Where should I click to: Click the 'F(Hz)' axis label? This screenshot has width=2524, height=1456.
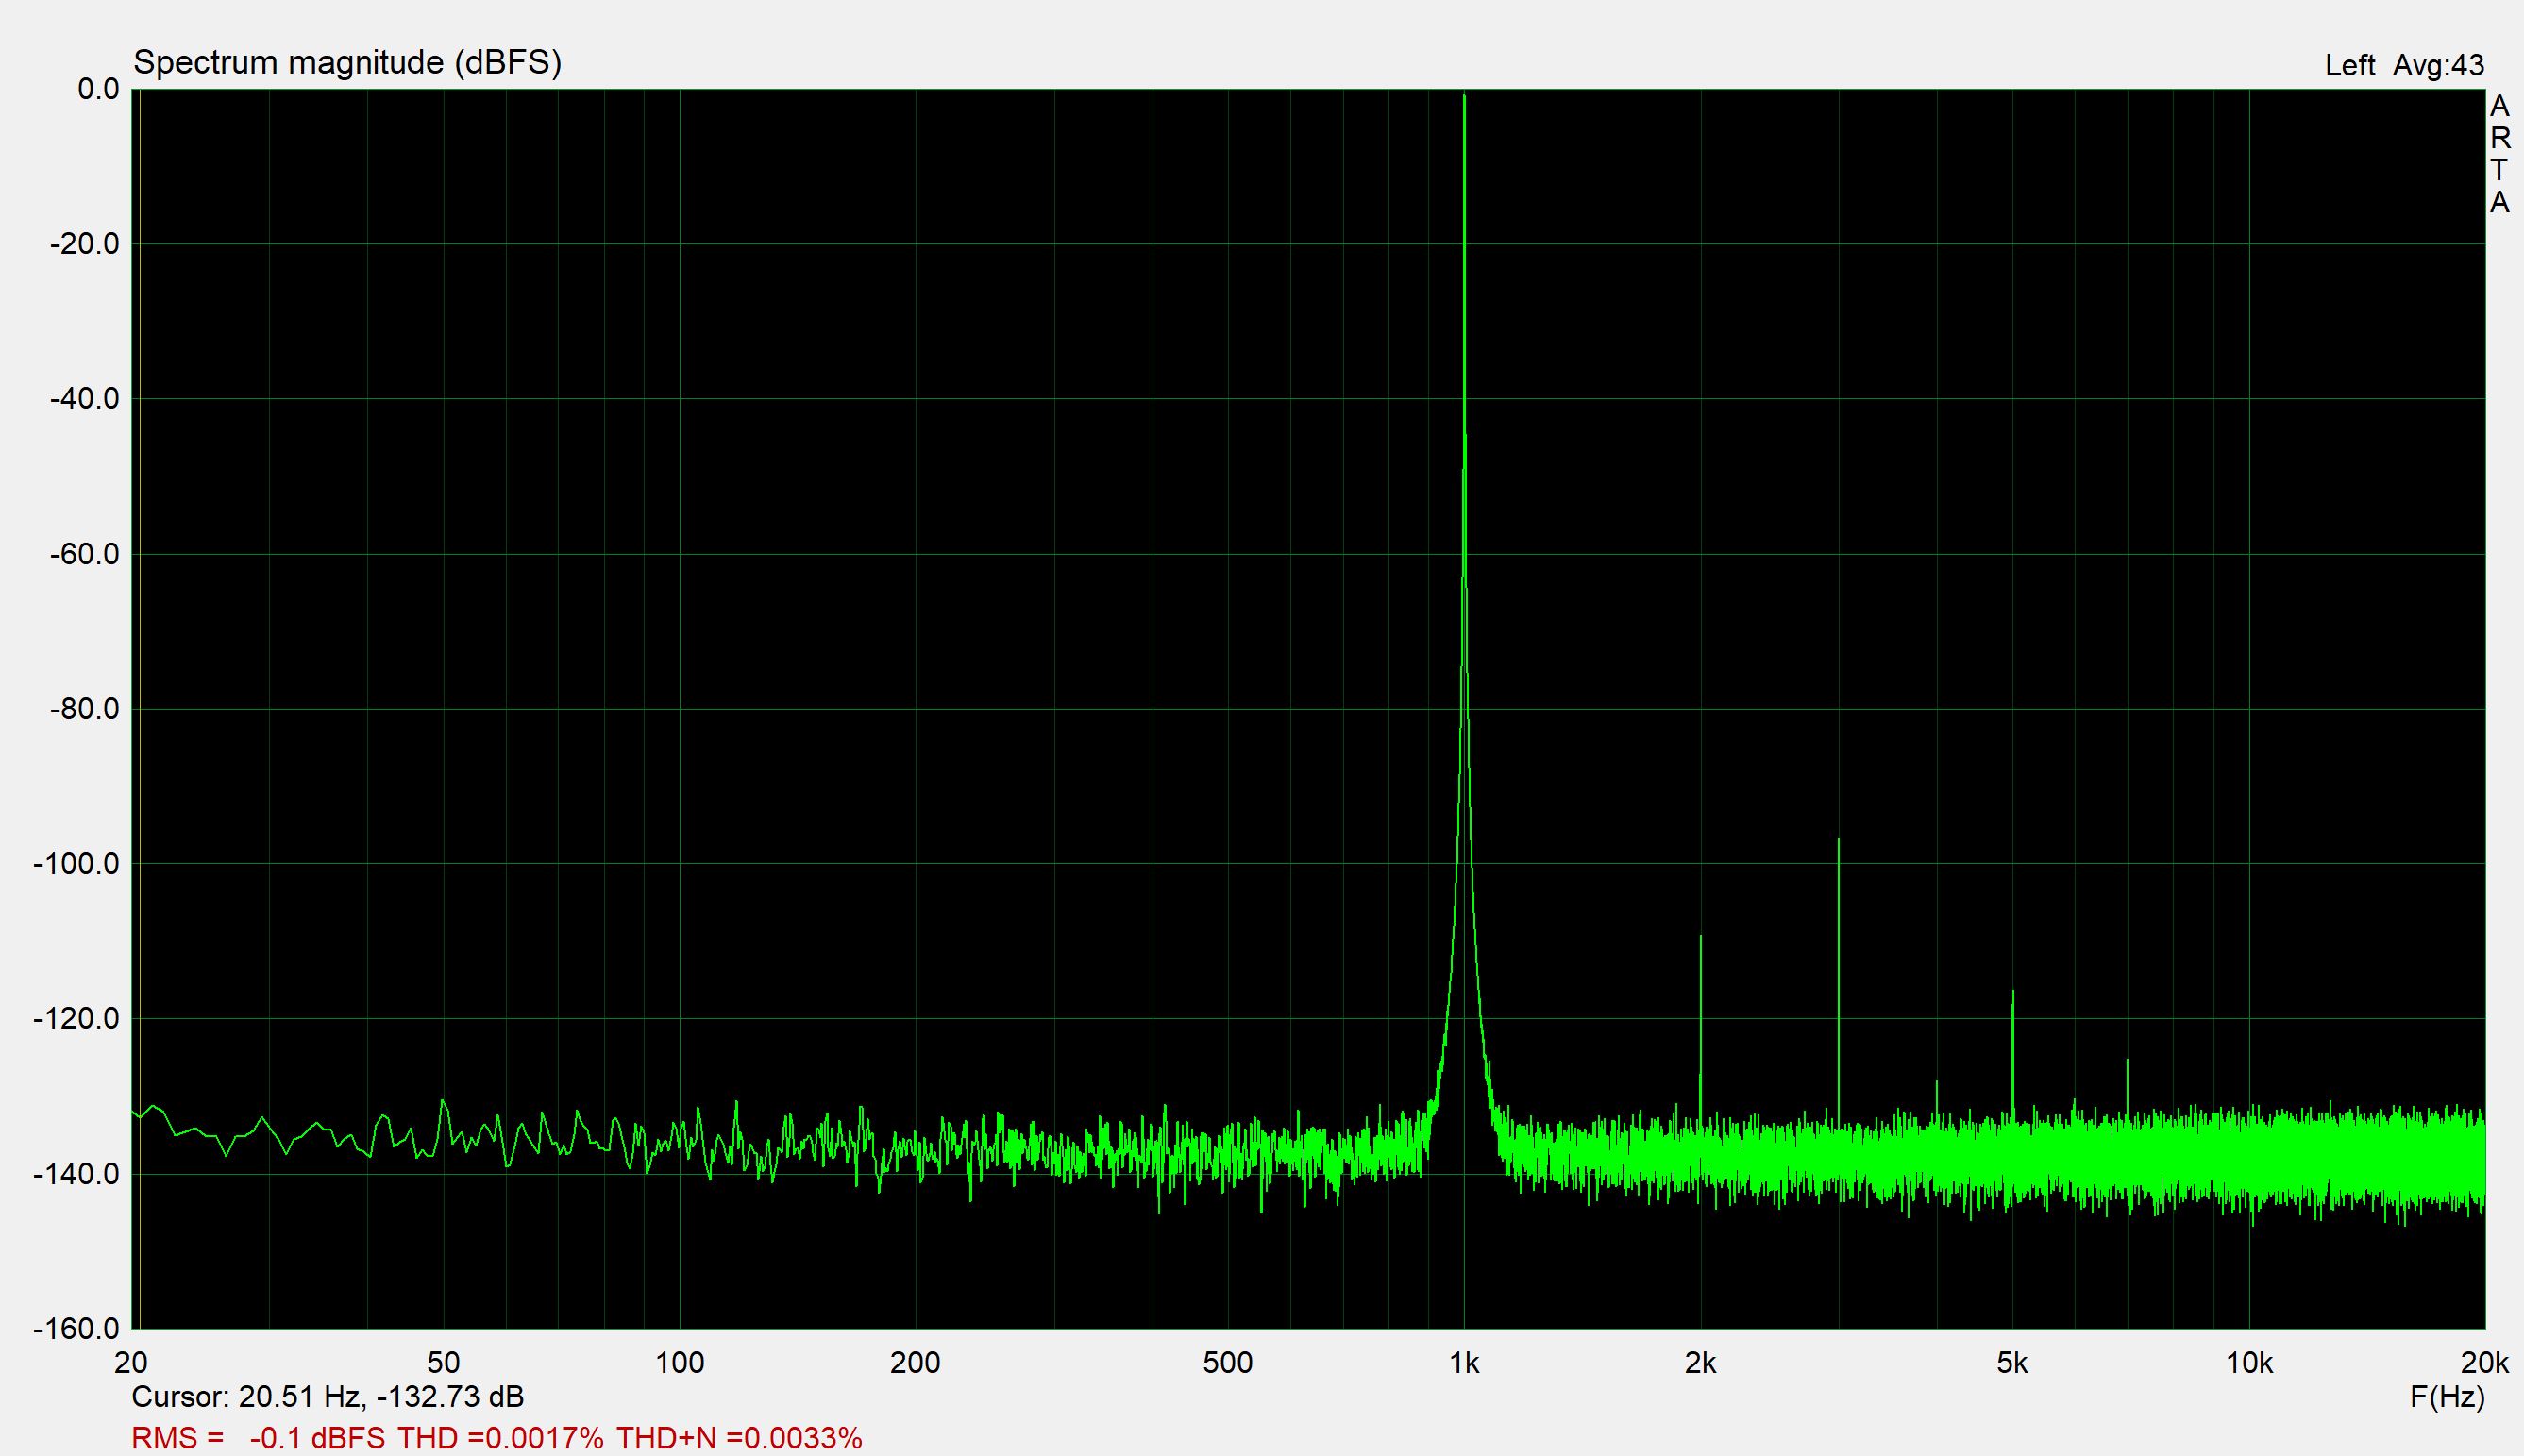coord(2446,1396)
